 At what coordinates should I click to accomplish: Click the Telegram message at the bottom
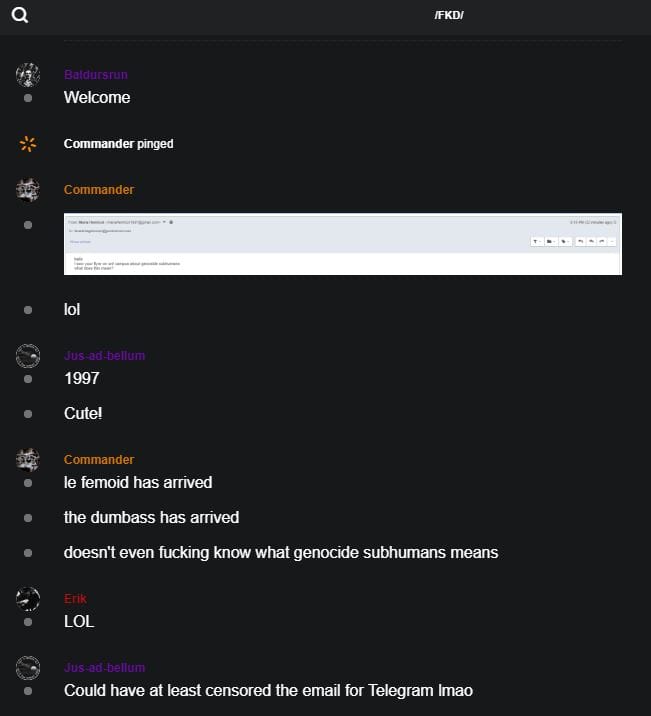point(268,690)
